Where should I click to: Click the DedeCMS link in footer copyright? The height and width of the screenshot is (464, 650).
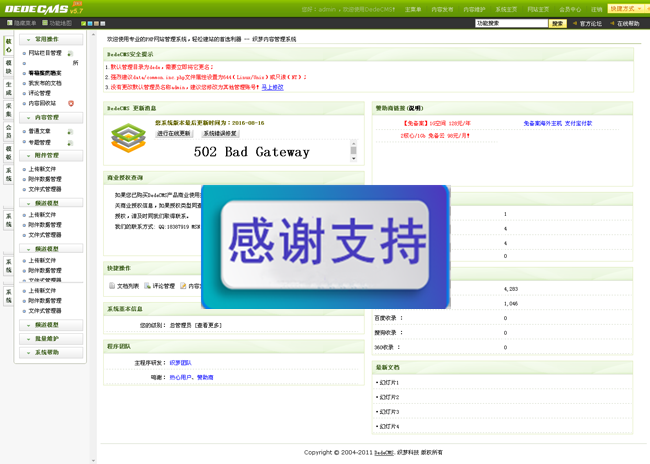click(384, 452)
